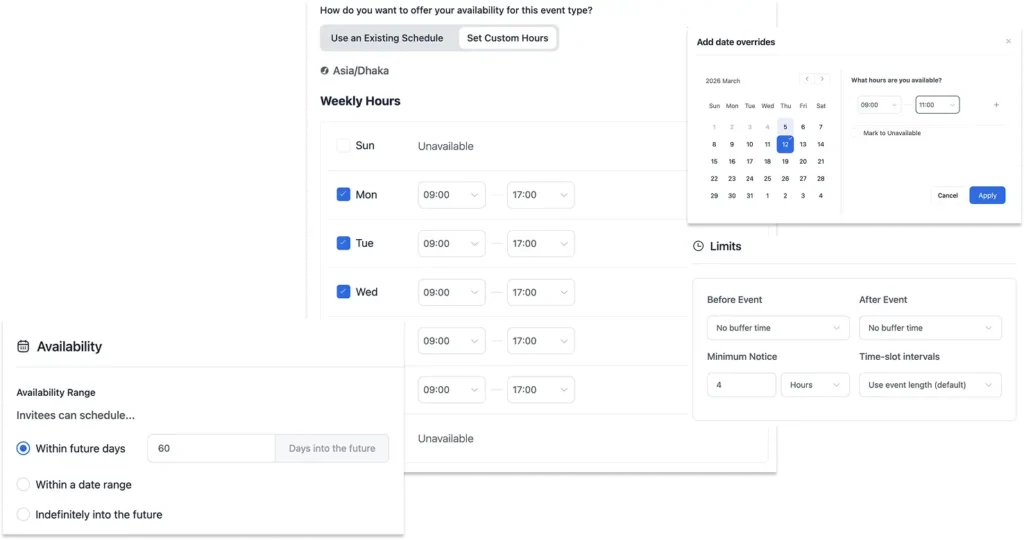Click the Availability Range label
This screenshot has height=540, width=1024.
tap(56, 392)
